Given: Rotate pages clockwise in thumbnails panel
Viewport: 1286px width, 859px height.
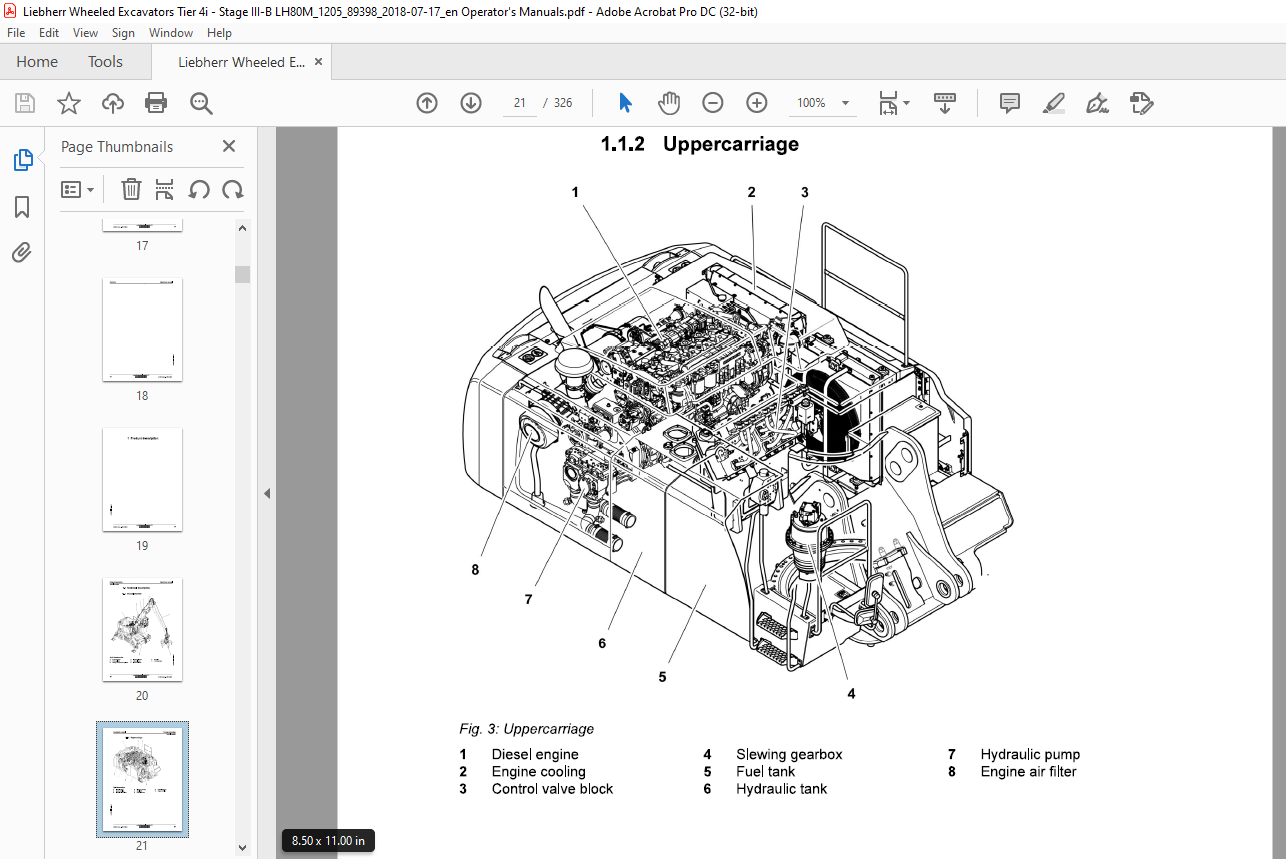Looking at the screenshot, I should 233,190.
